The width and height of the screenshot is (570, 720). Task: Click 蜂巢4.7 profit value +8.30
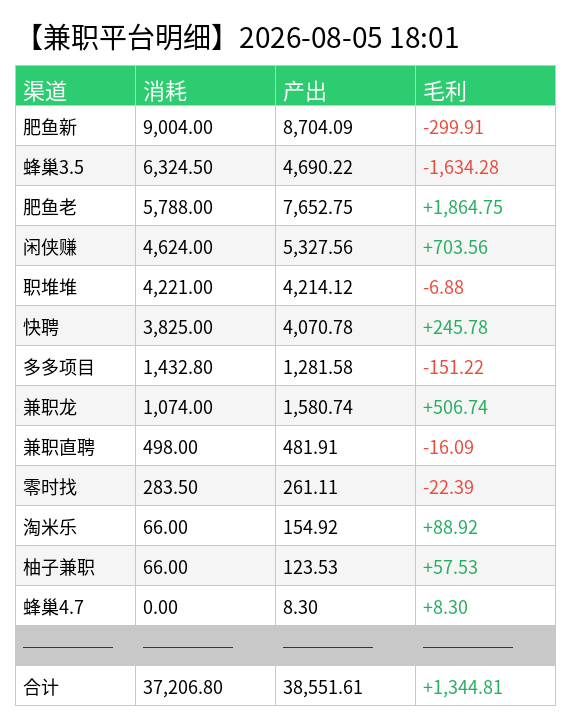coord(445,607)
